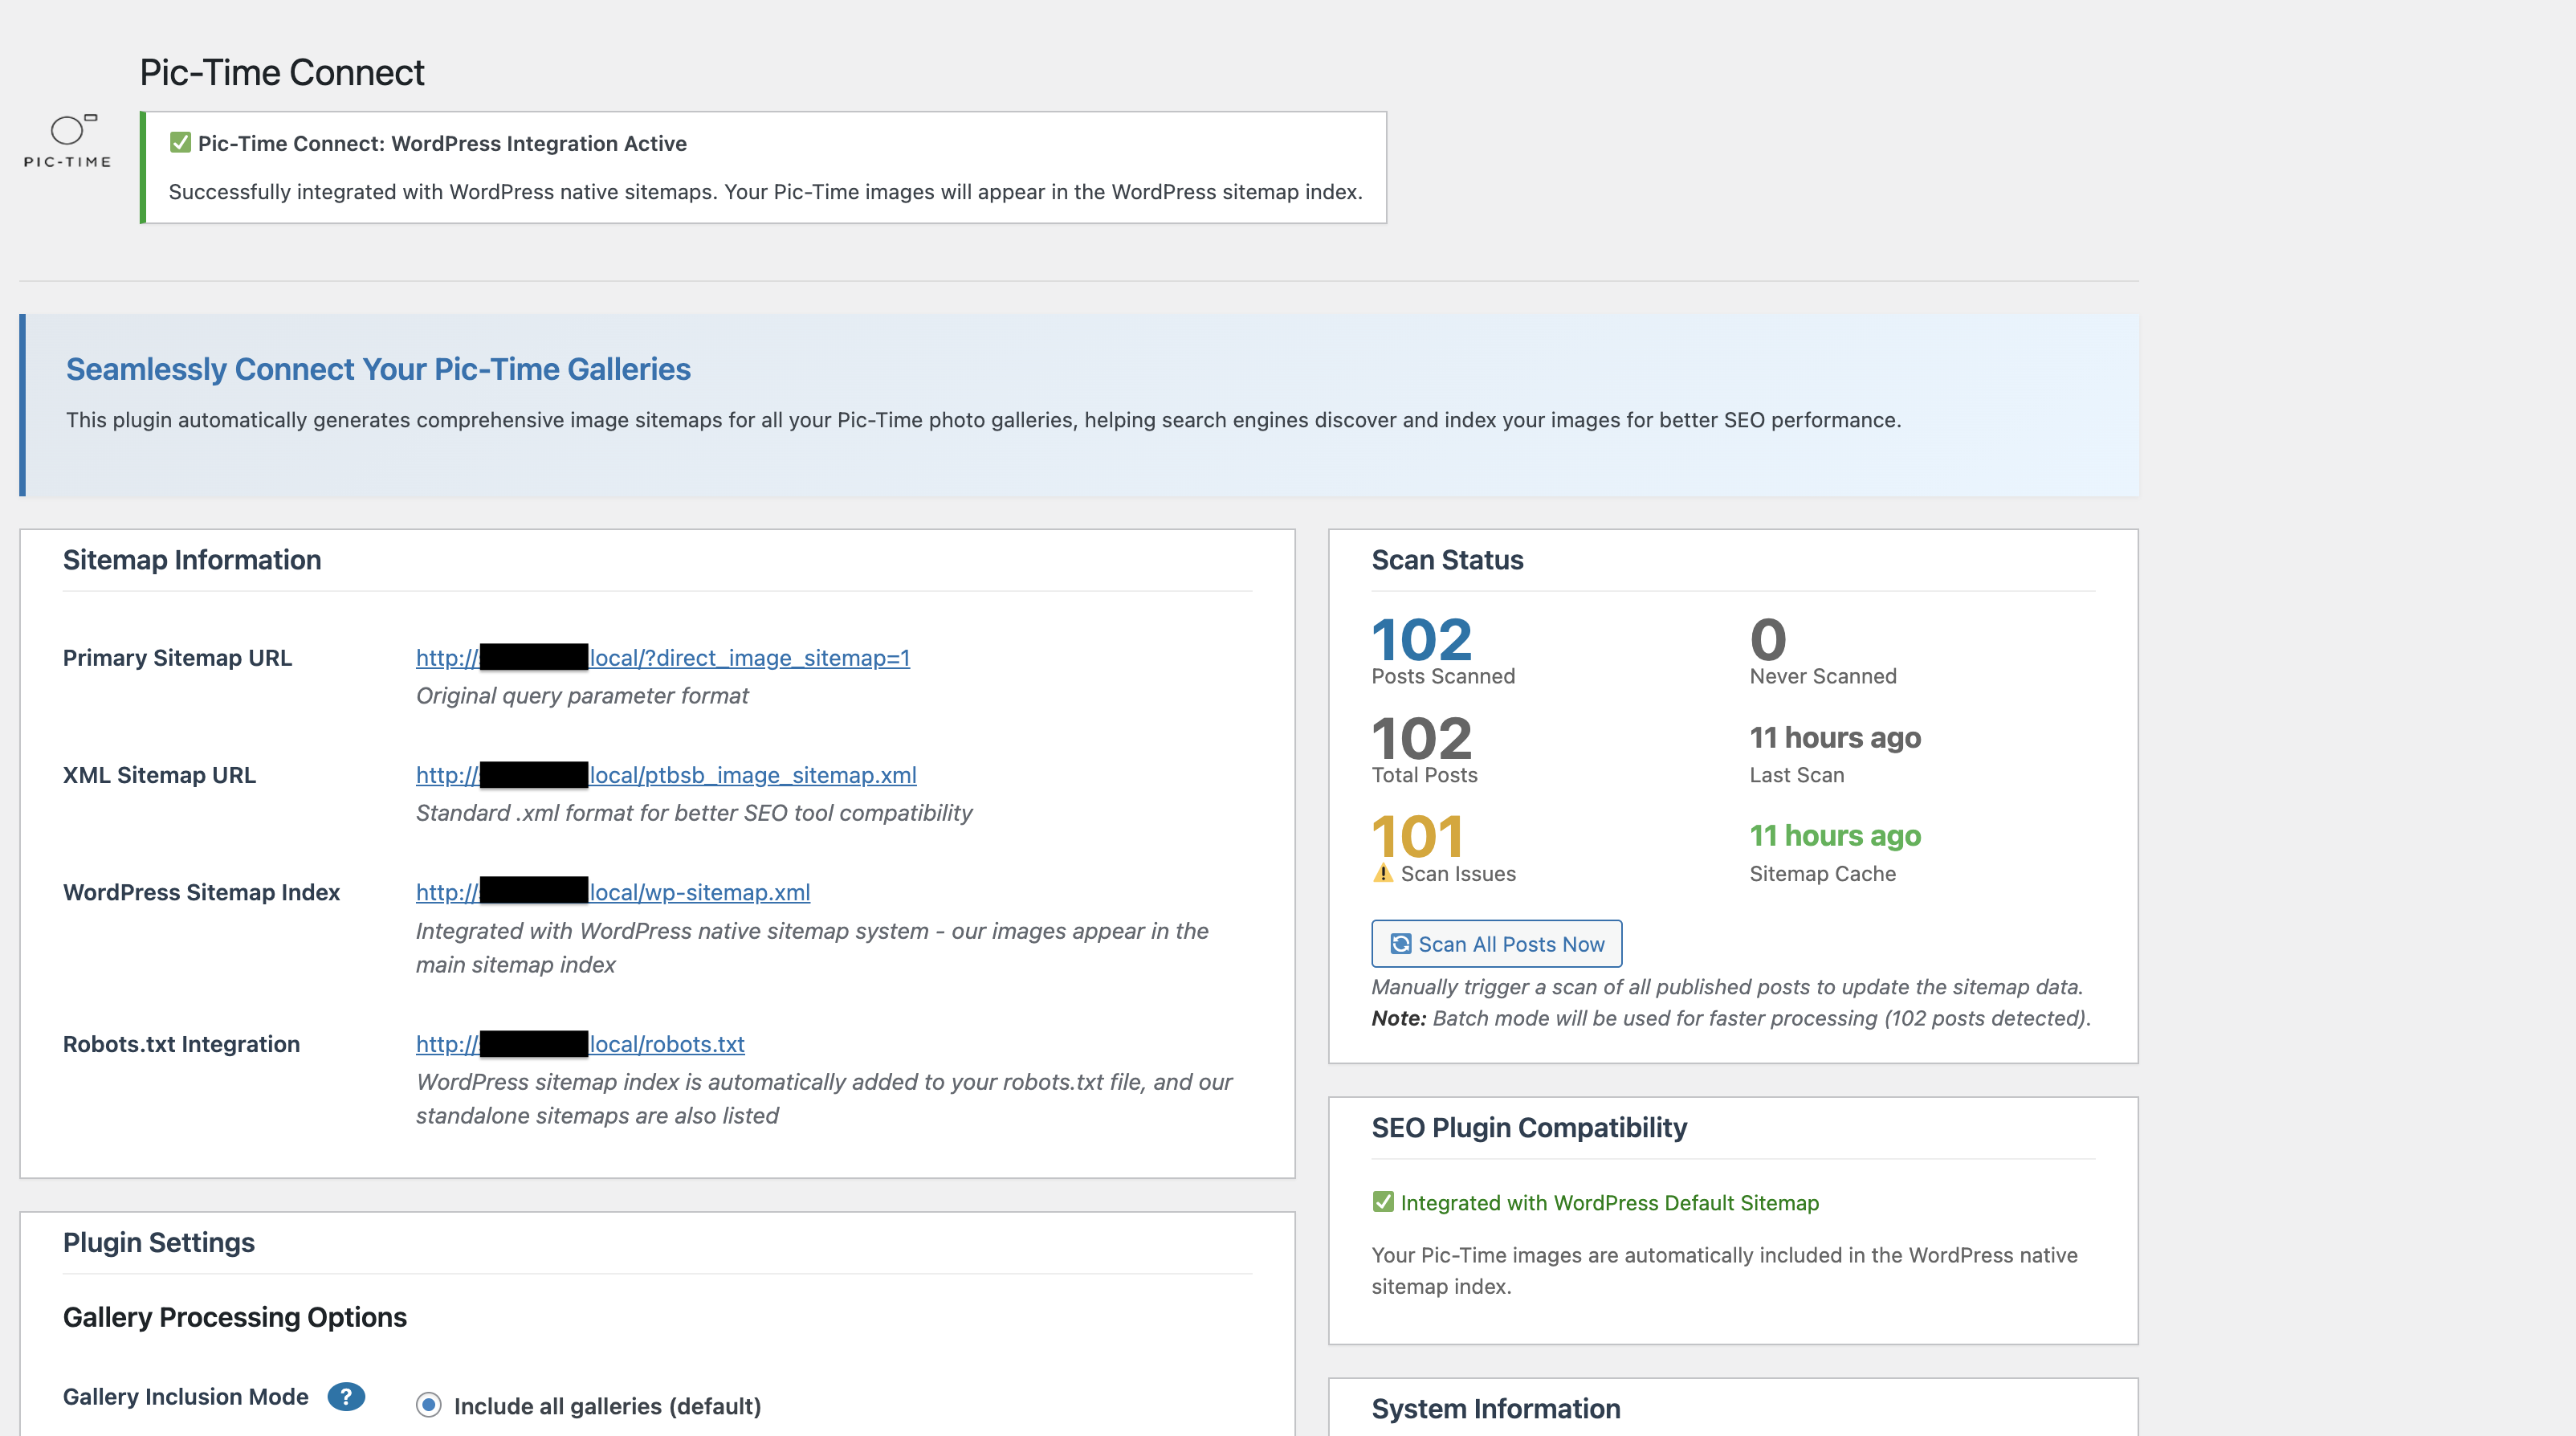Click the 102 Posts Scanned count
This screenshot has width=2576, height=1436.
point(1421,640)
